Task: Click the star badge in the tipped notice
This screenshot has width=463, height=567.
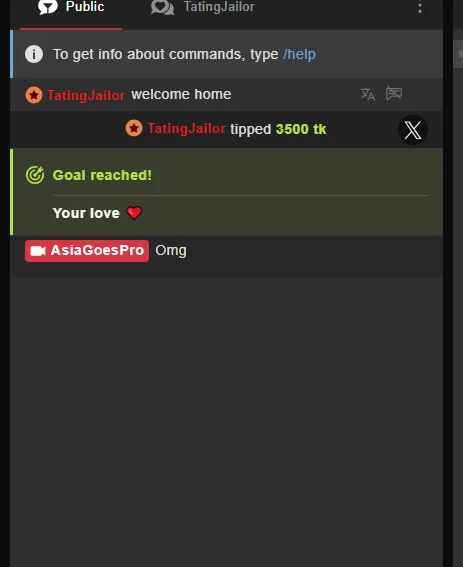Action: point(134,128)
